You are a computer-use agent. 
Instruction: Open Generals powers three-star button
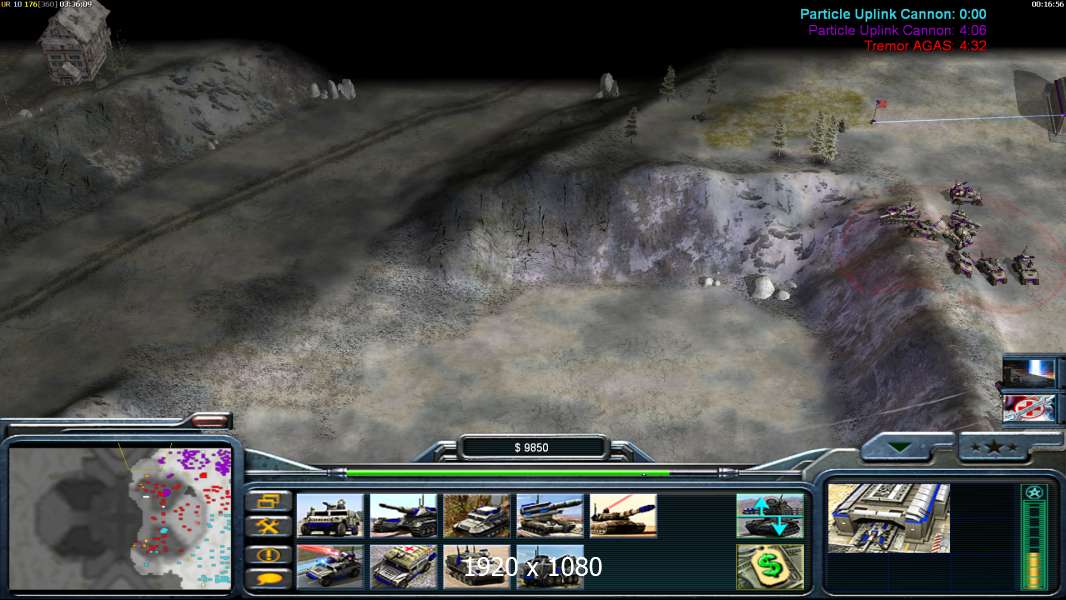pos(994,447)
